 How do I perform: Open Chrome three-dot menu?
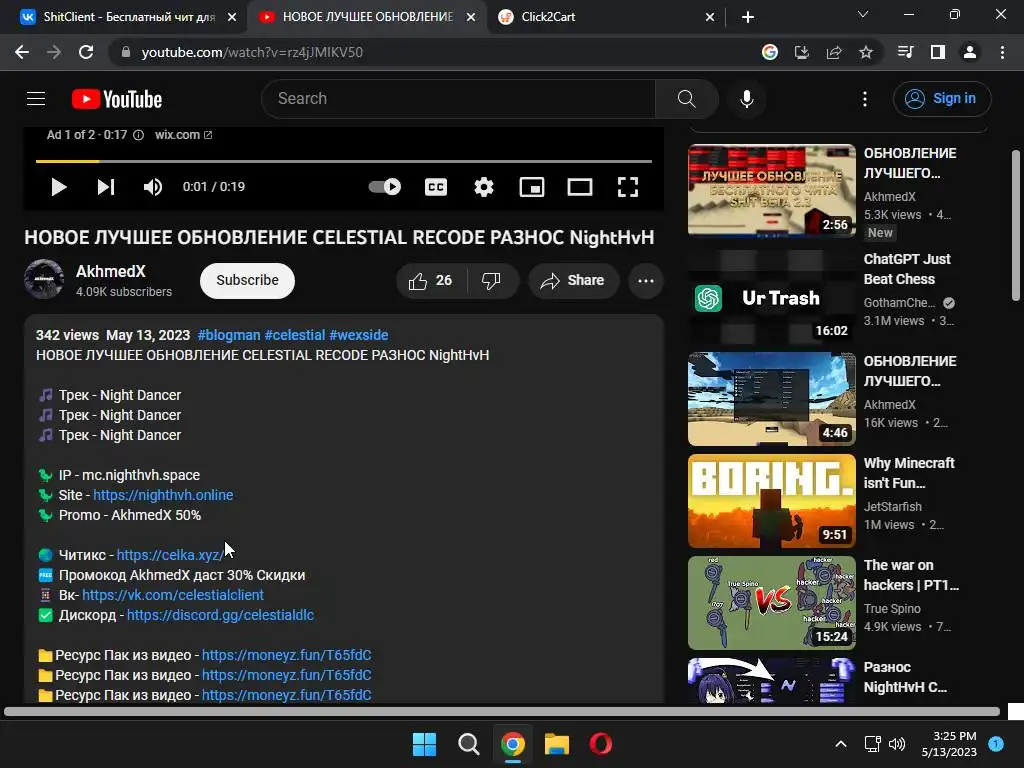(x=1002, y=52)
